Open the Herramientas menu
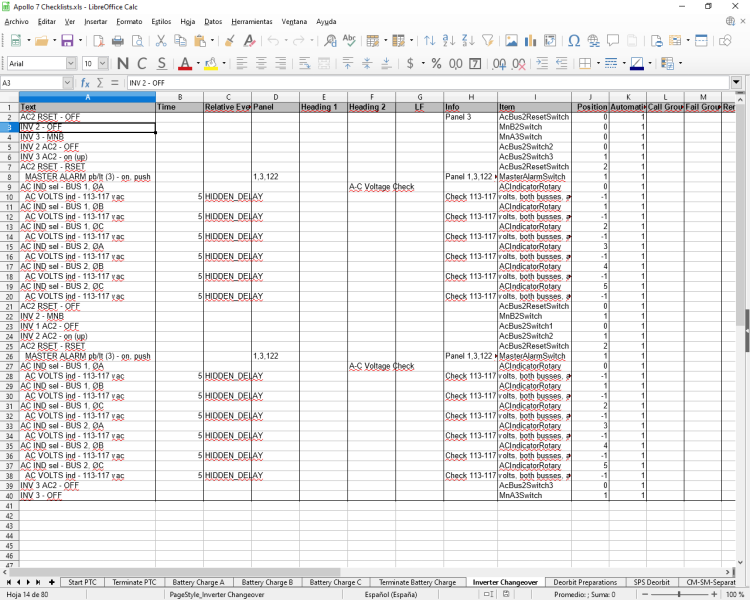Image resolution: width=750 pixels, height=600 pixels. tap(252, 22)
